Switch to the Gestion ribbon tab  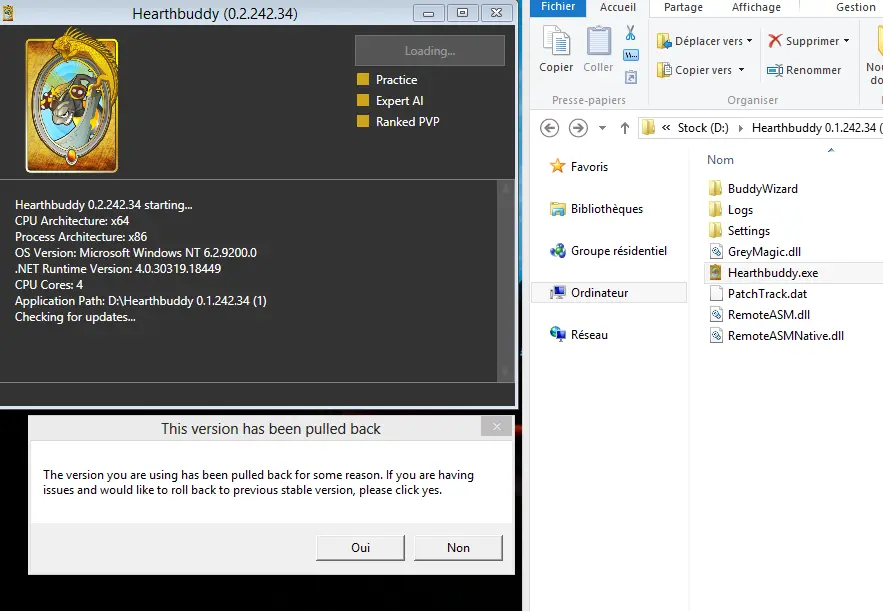(x=855, y=7)
